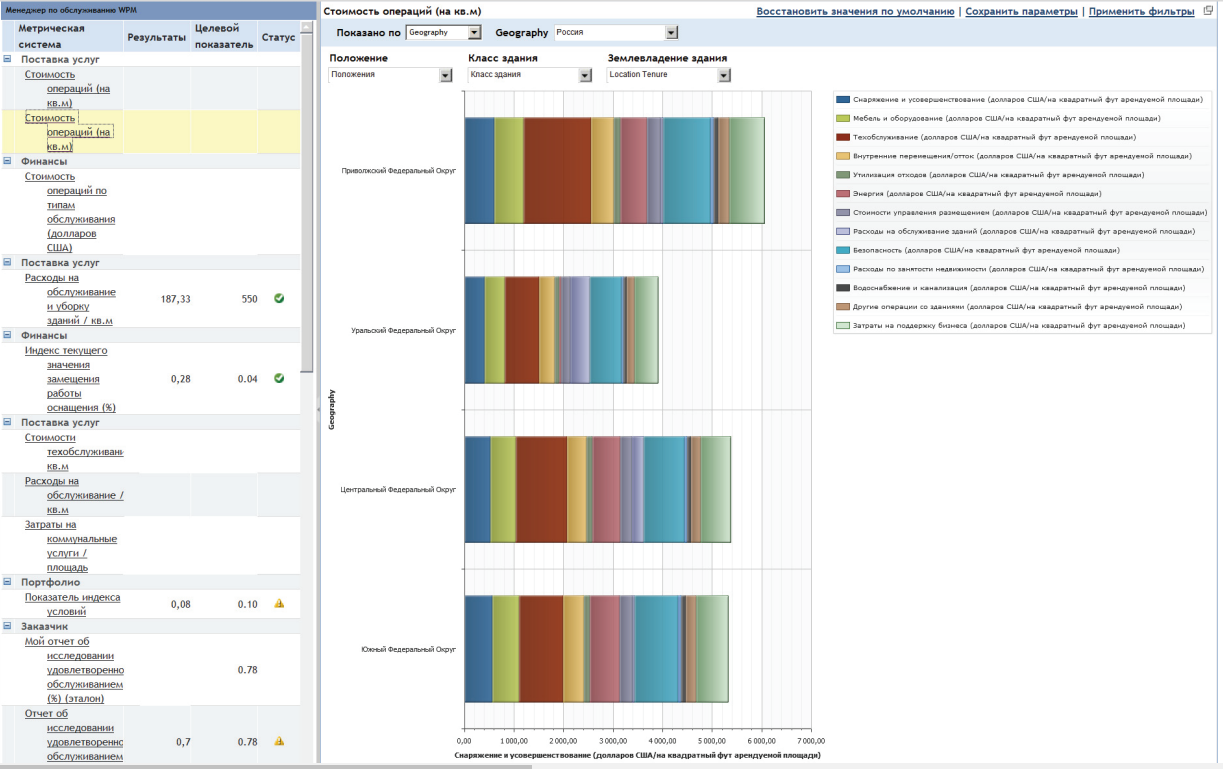Viewport: 1223px width, 769px height.
Task: Click the metrics panel vertical scrollbar
Action: 307,200
